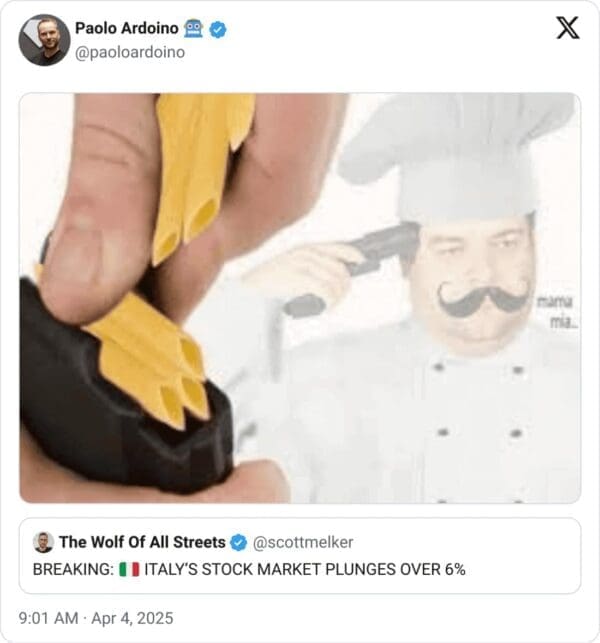Open the quoted BREAKING stock market tweet text
This screenshot has height=643, width=600.
point(249,570)
